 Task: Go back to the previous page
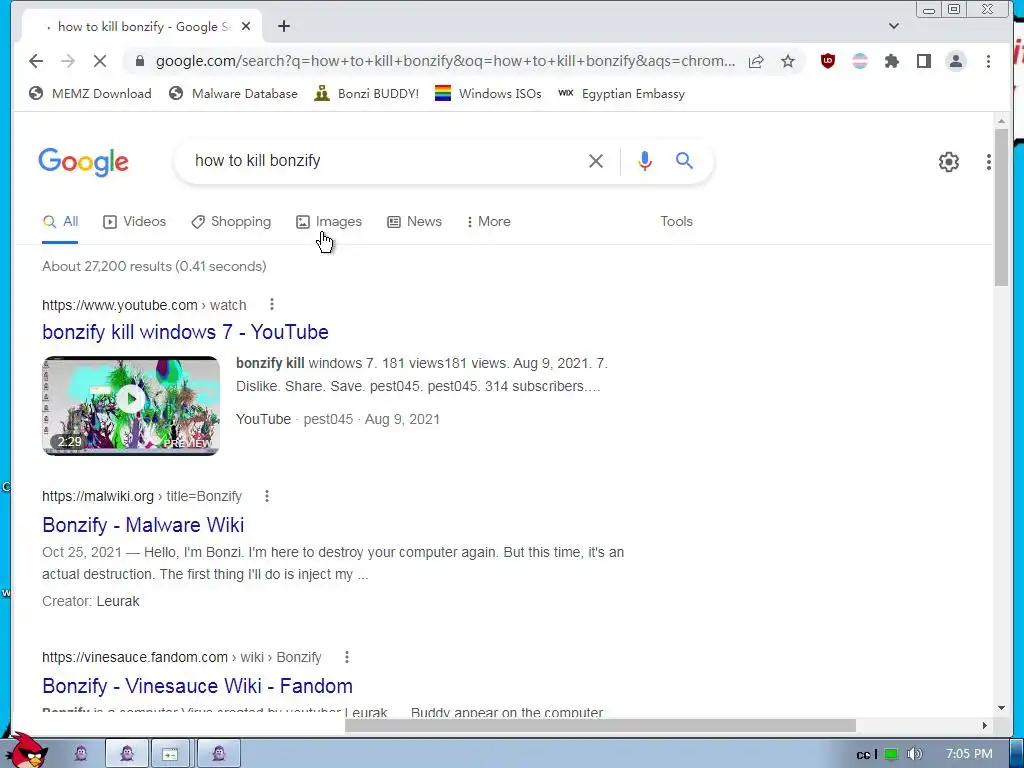tap(36, 61)
